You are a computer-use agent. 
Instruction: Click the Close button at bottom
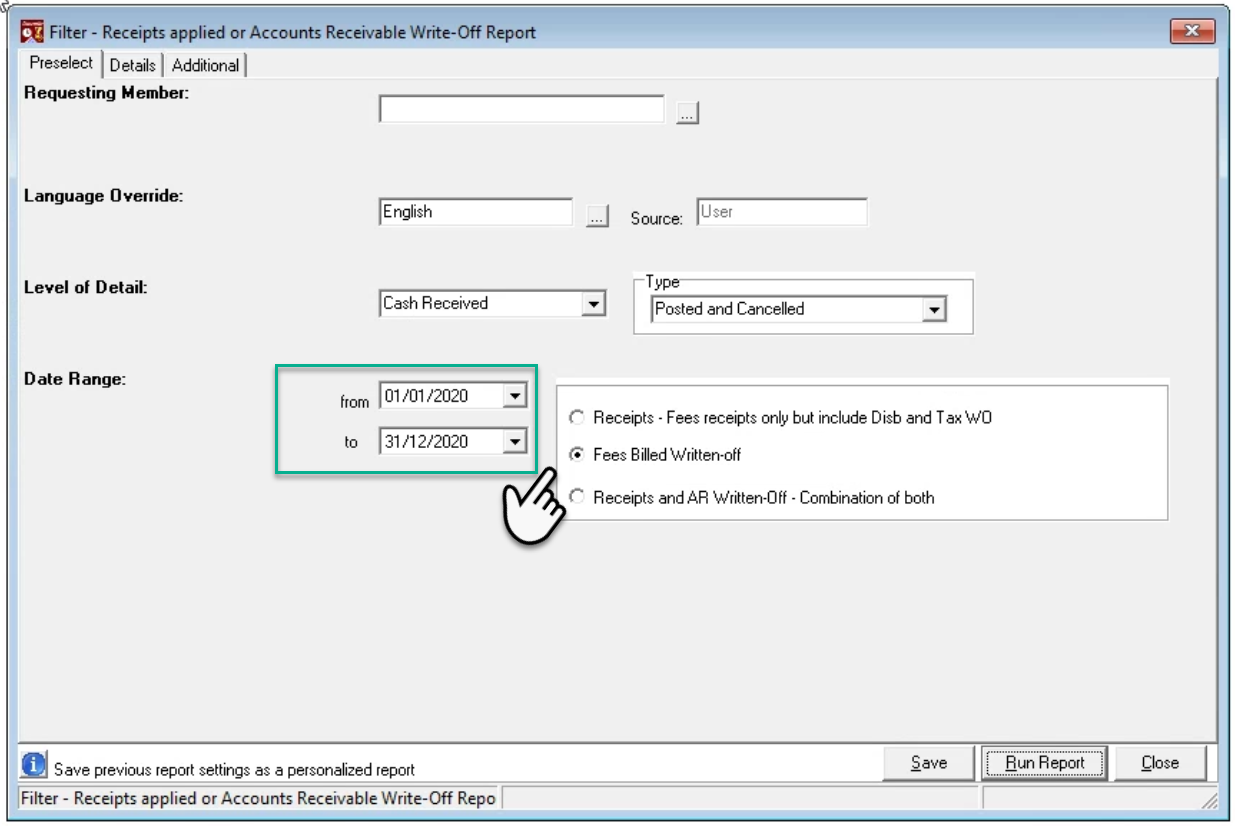click(1160, 763)
